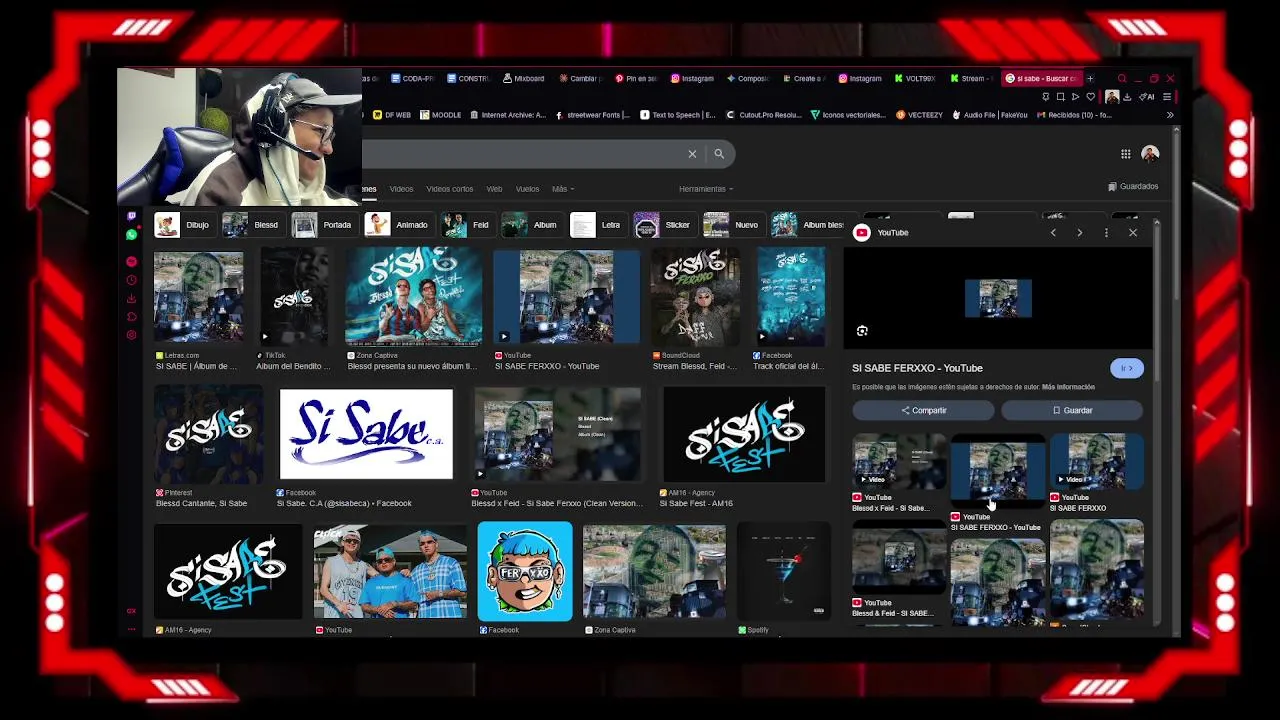Open the Más información link
This screenshot has height=720, width=1280.
click(x=1068, y=387)
